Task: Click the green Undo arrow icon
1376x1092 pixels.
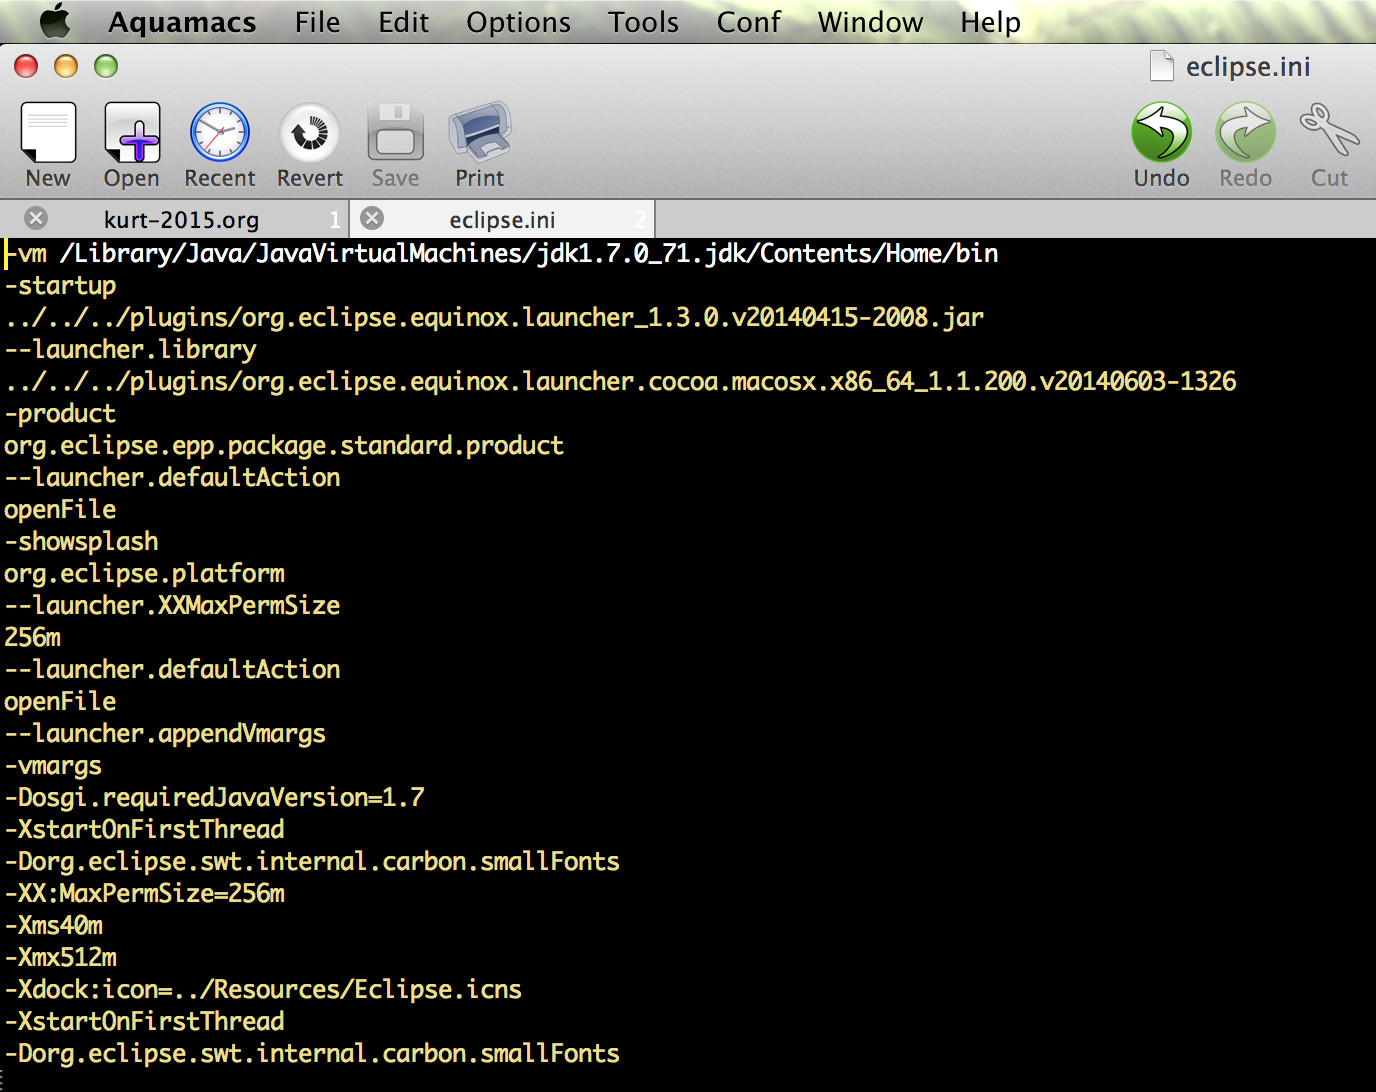Action: pyautogui.click(x=1162, y=132)
